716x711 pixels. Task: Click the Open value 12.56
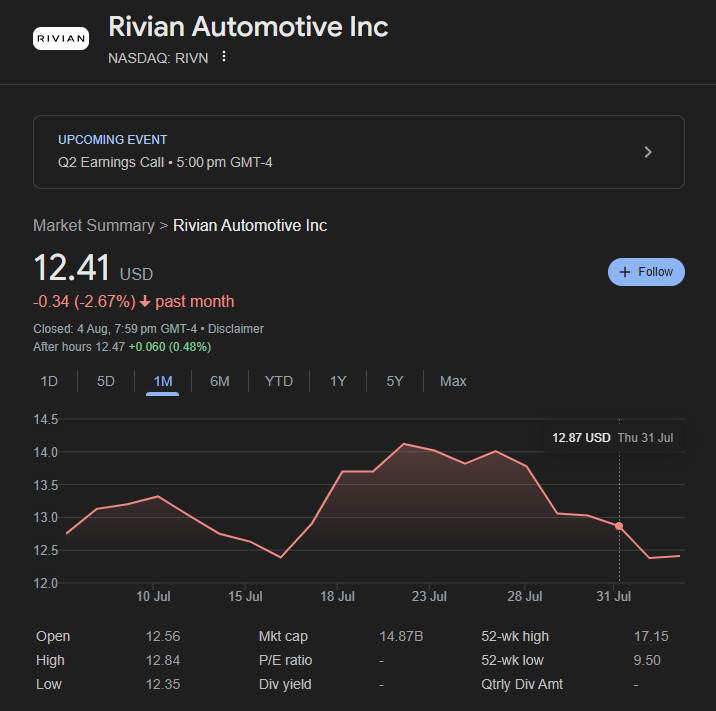coord(163,637)
